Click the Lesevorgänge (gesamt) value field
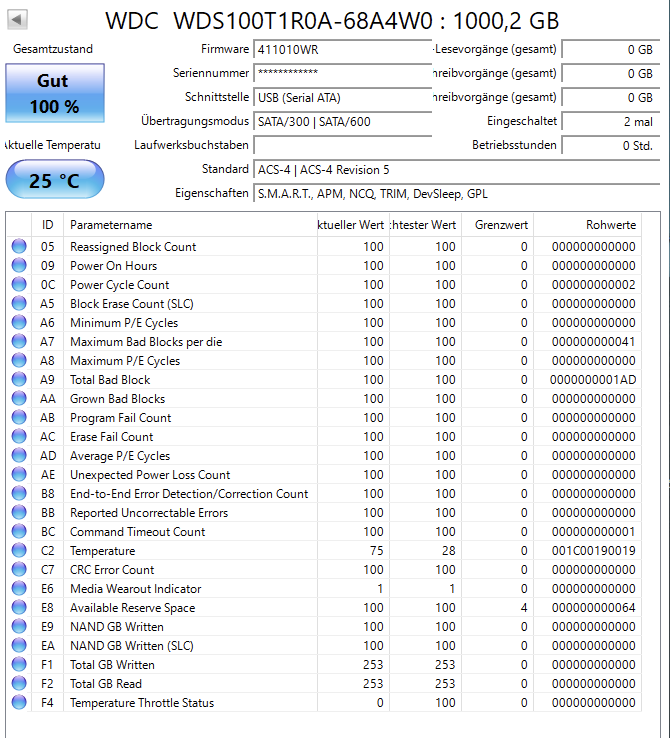Image resolution: width=670 pixels, height=738 pixels. (x=611, y=49)
